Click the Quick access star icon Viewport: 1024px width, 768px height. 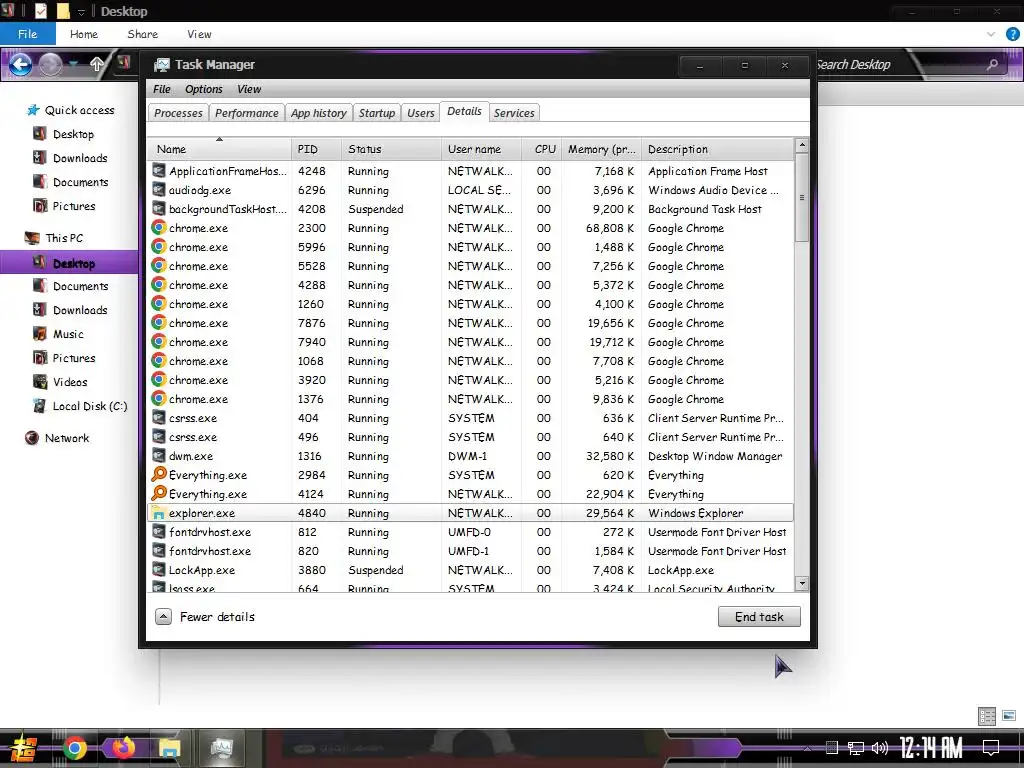[x=33, y=110]
